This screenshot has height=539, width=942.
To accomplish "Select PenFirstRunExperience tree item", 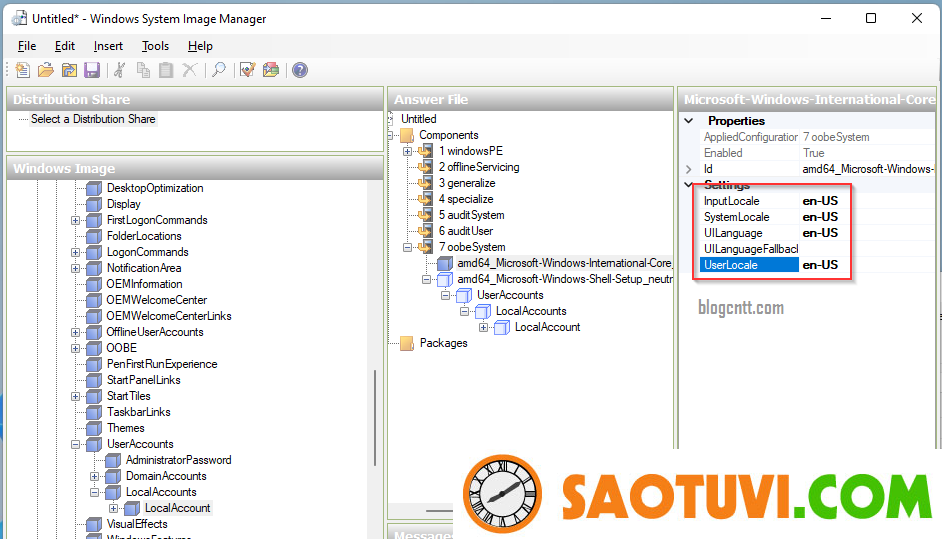I will [x=162, y=364].
